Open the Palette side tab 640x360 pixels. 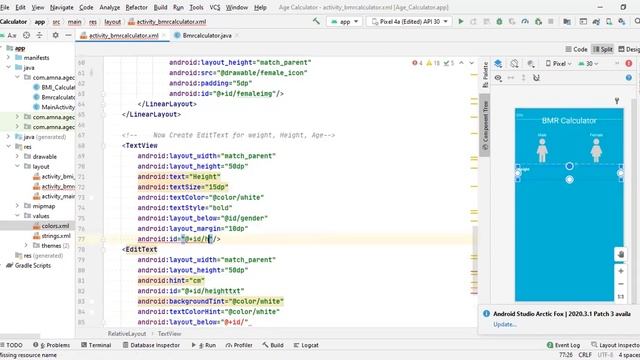[485, 75]
